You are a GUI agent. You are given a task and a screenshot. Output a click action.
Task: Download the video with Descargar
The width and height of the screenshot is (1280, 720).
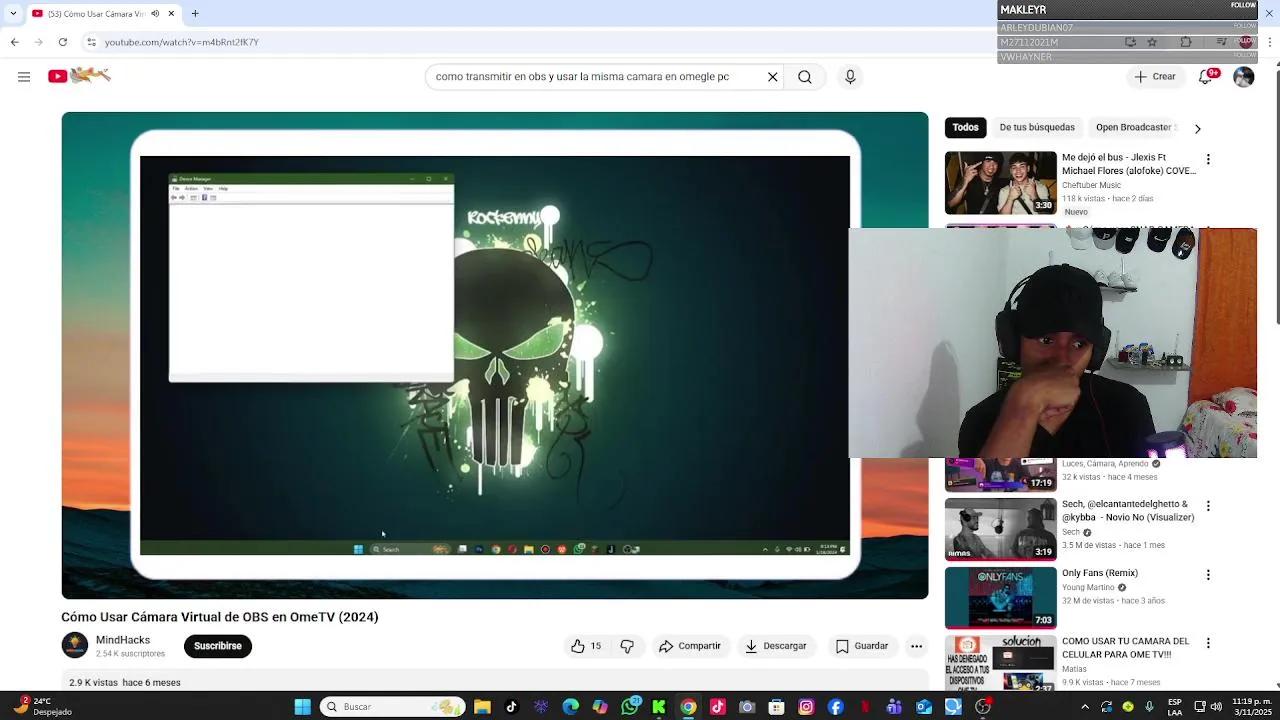(775, 646)
